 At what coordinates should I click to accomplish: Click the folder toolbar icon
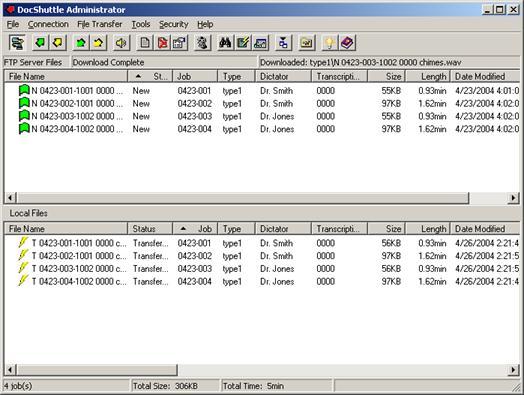pyautogui.click(x=307, y=43)
